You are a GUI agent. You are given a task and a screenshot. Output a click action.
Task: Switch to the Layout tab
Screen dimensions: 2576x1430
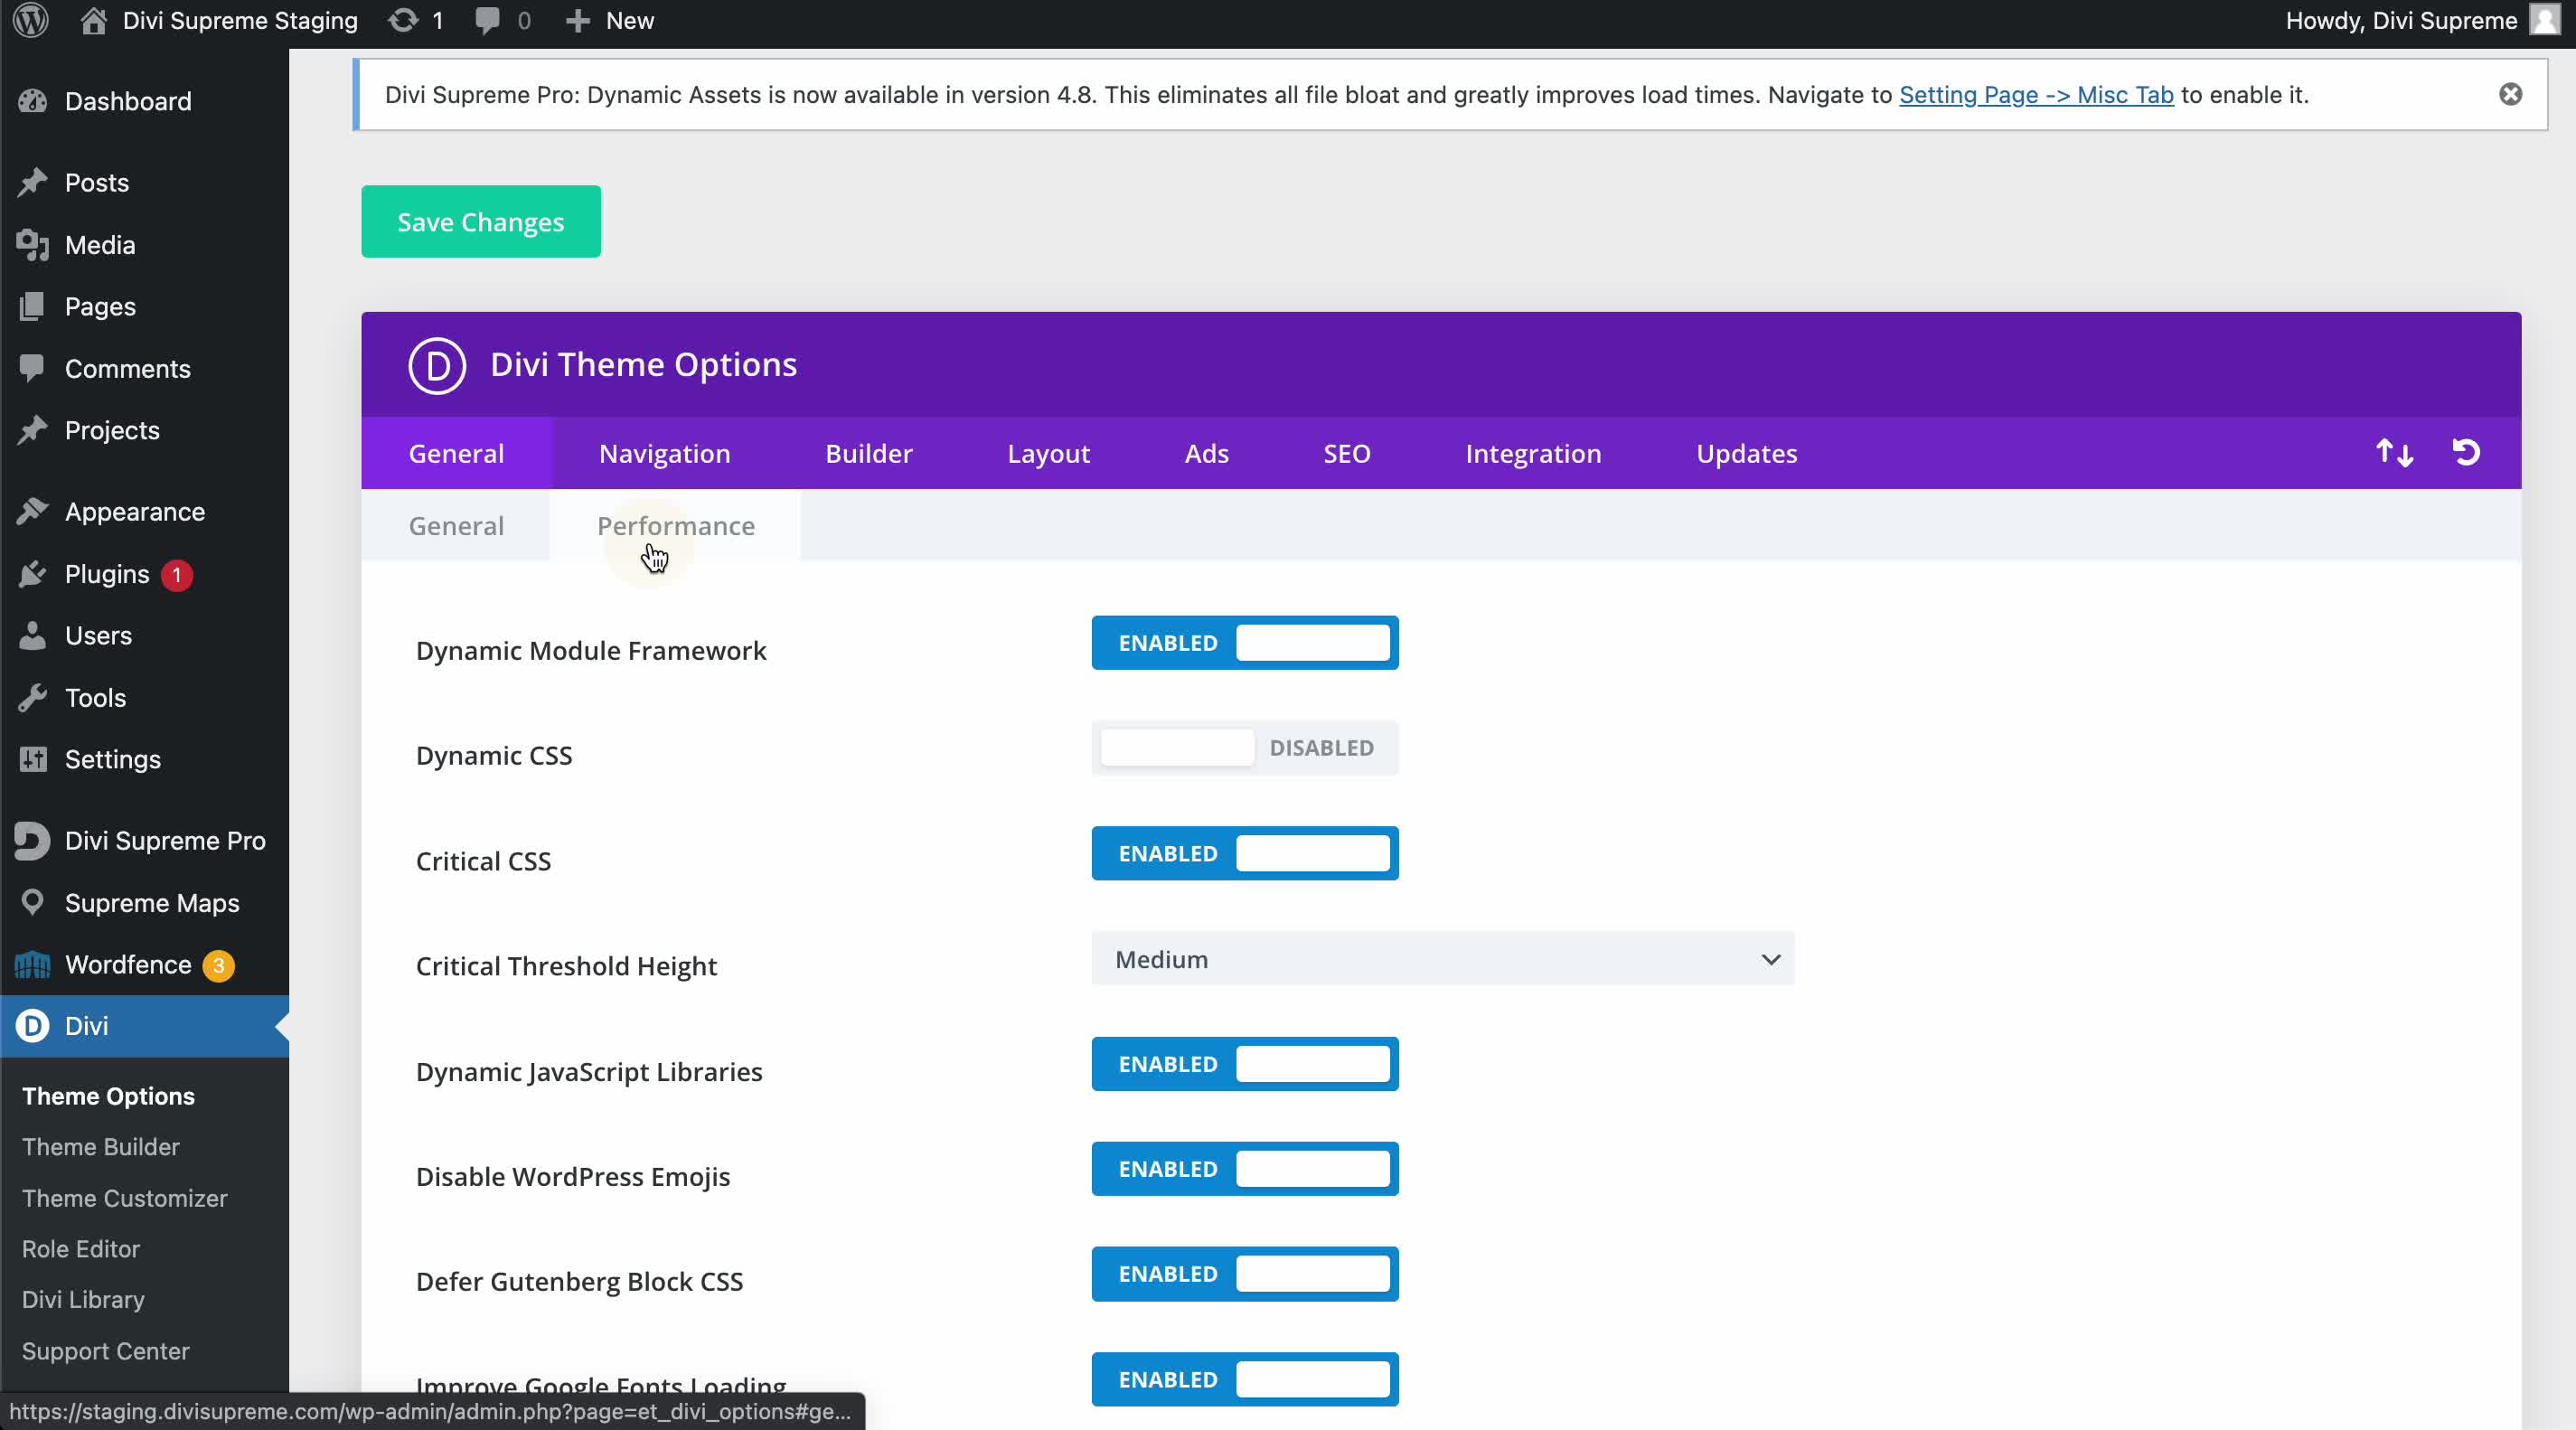pyautogui.click(x=1048, y=453)
